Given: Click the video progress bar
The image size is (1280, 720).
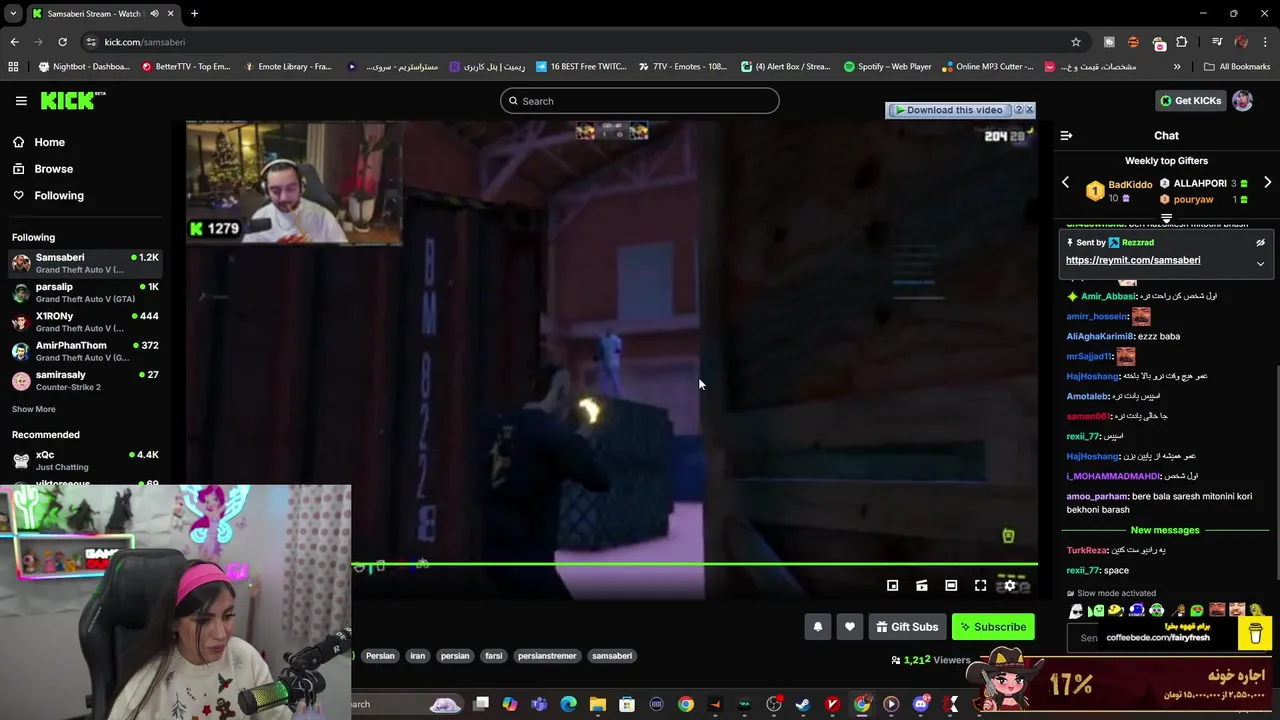Looking at the screenshot, I should click(x=694, y=564).
